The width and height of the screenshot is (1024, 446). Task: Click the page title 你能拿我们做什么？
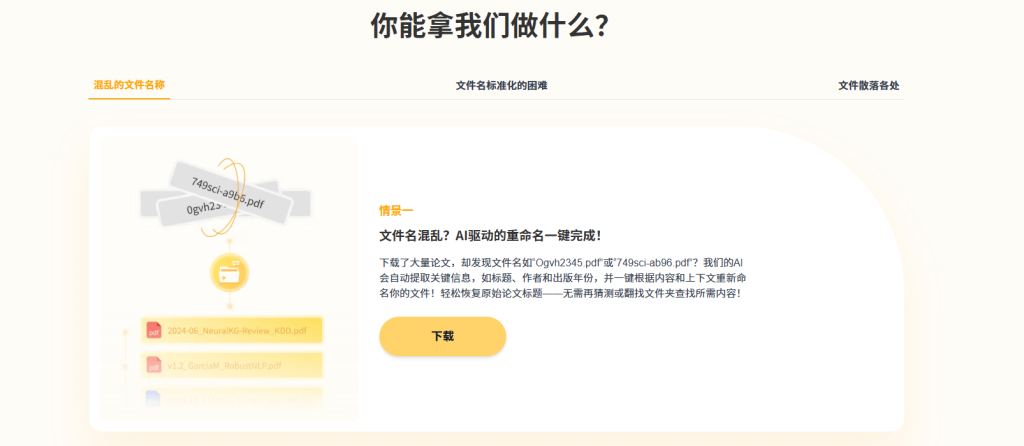point(490,26)
